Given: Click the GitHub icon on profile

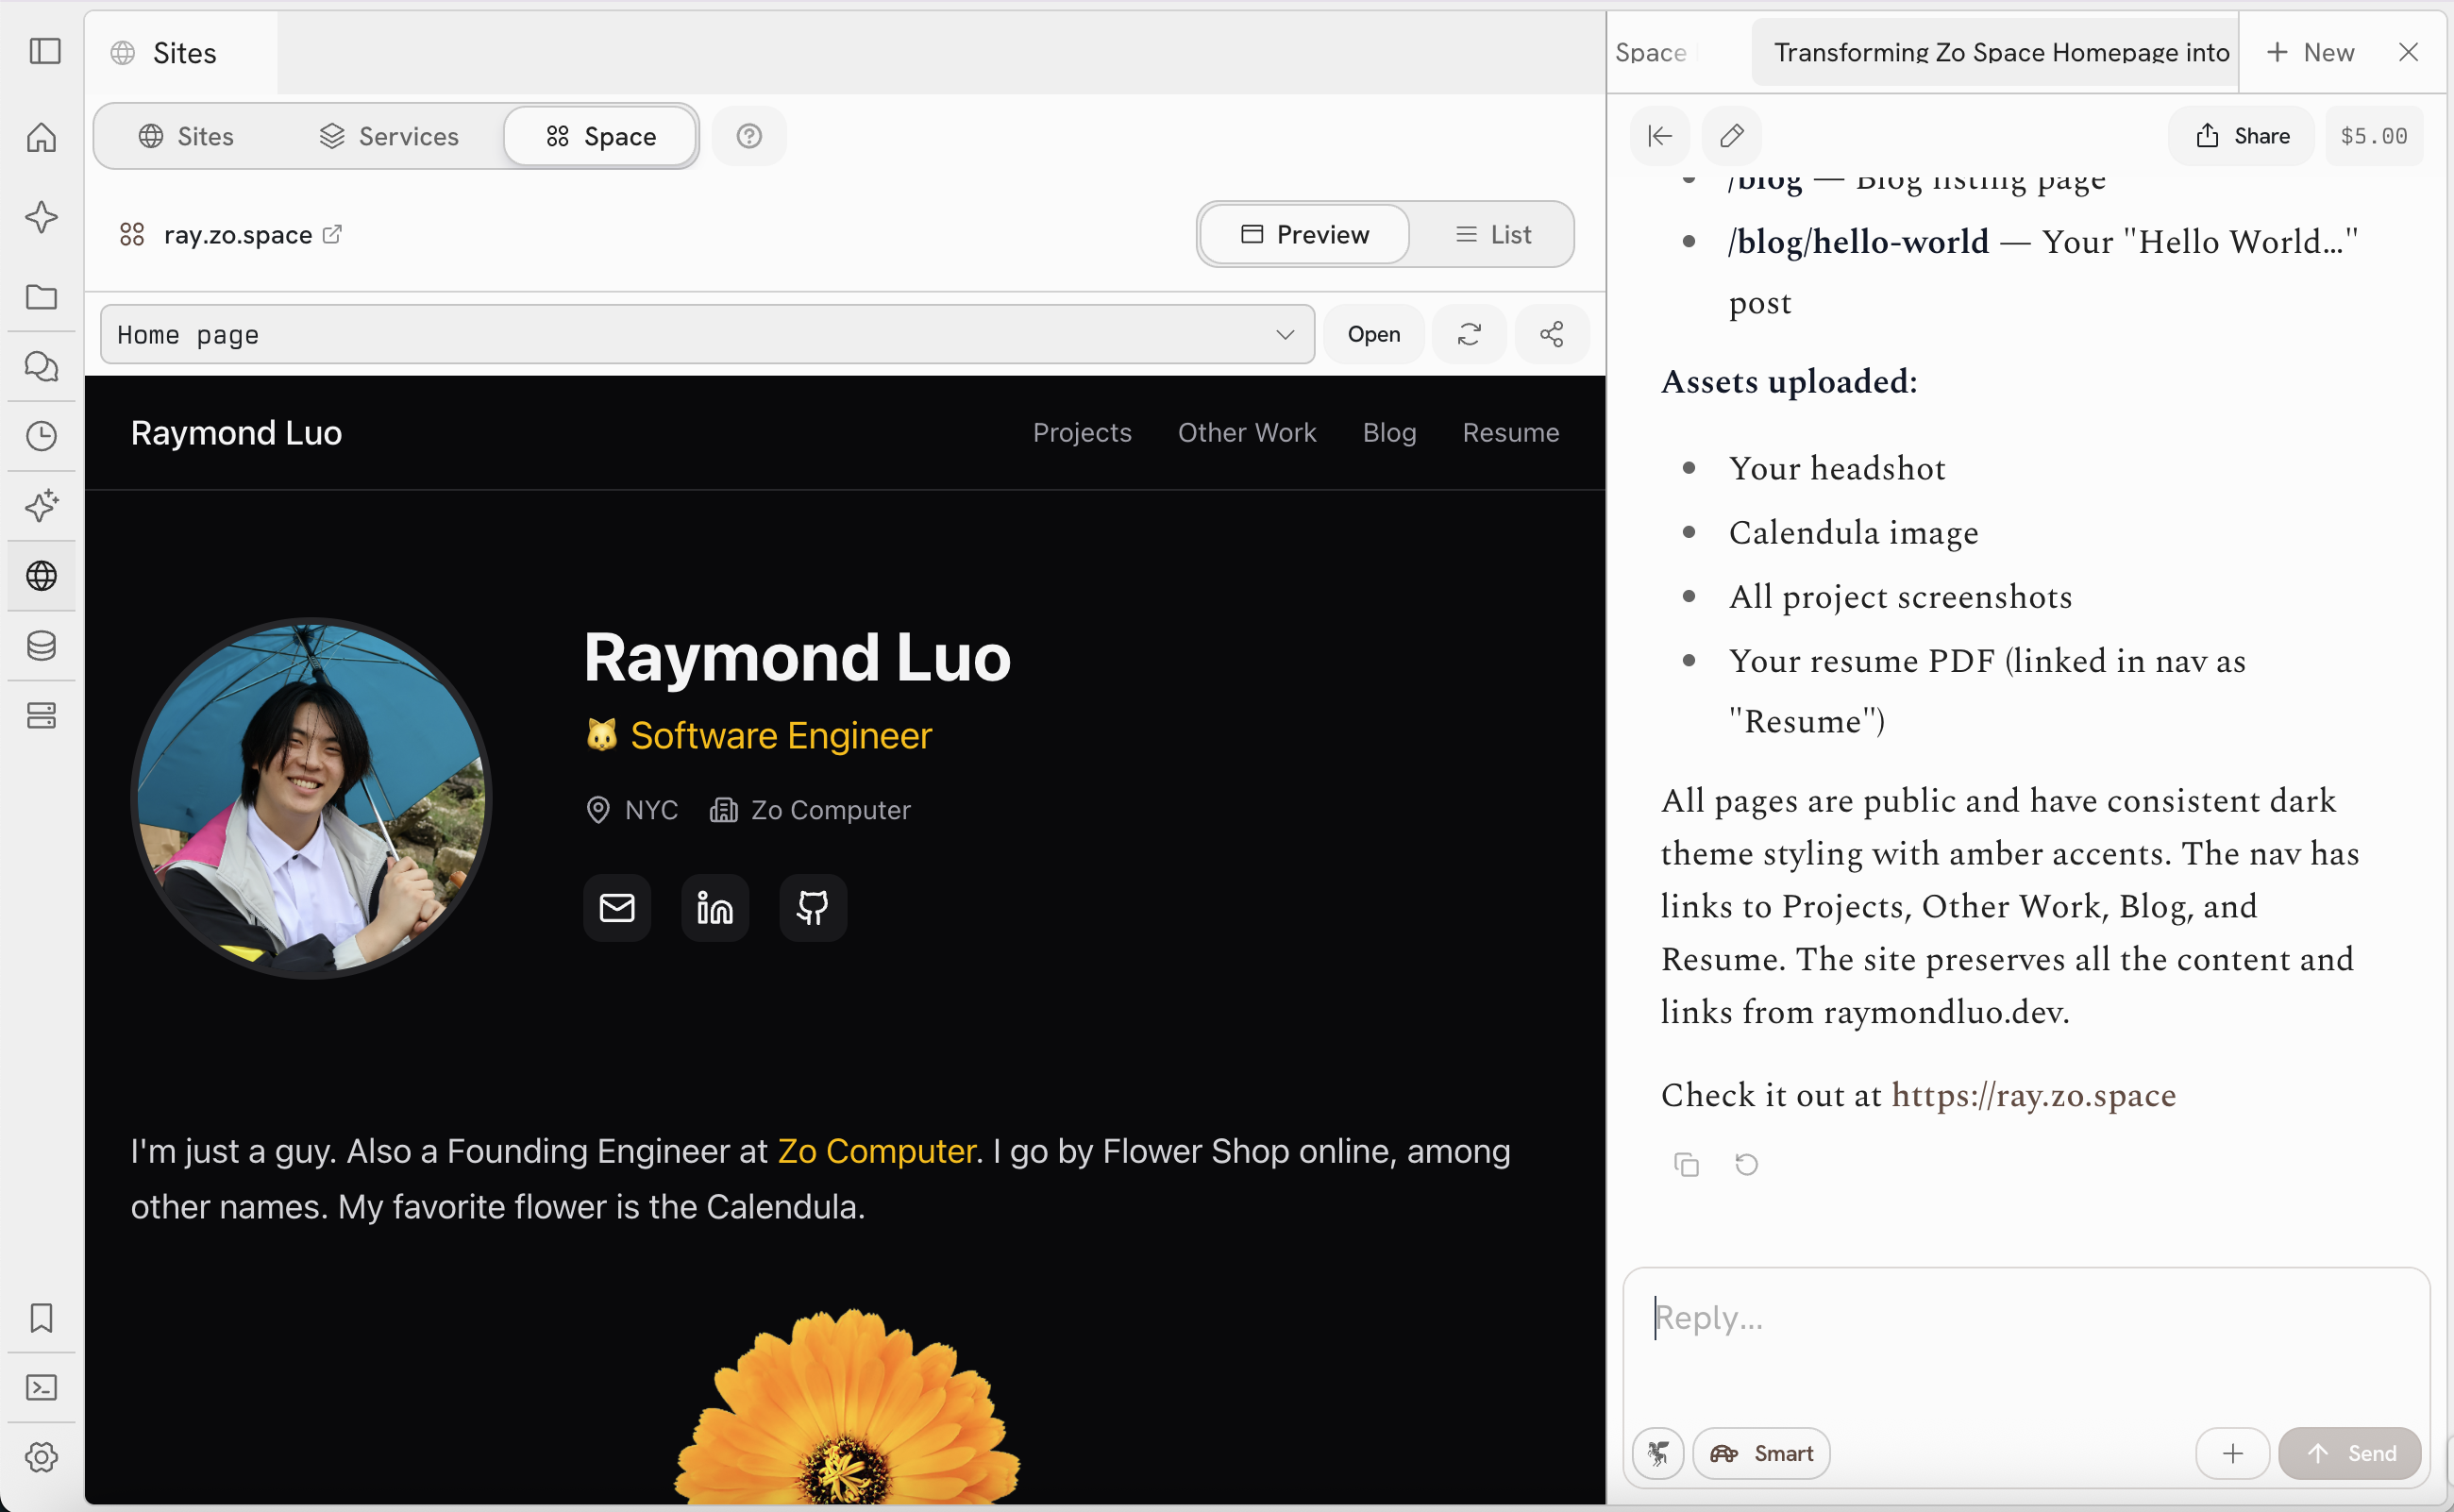Looking at the screenshot, I should pos(812,908).
